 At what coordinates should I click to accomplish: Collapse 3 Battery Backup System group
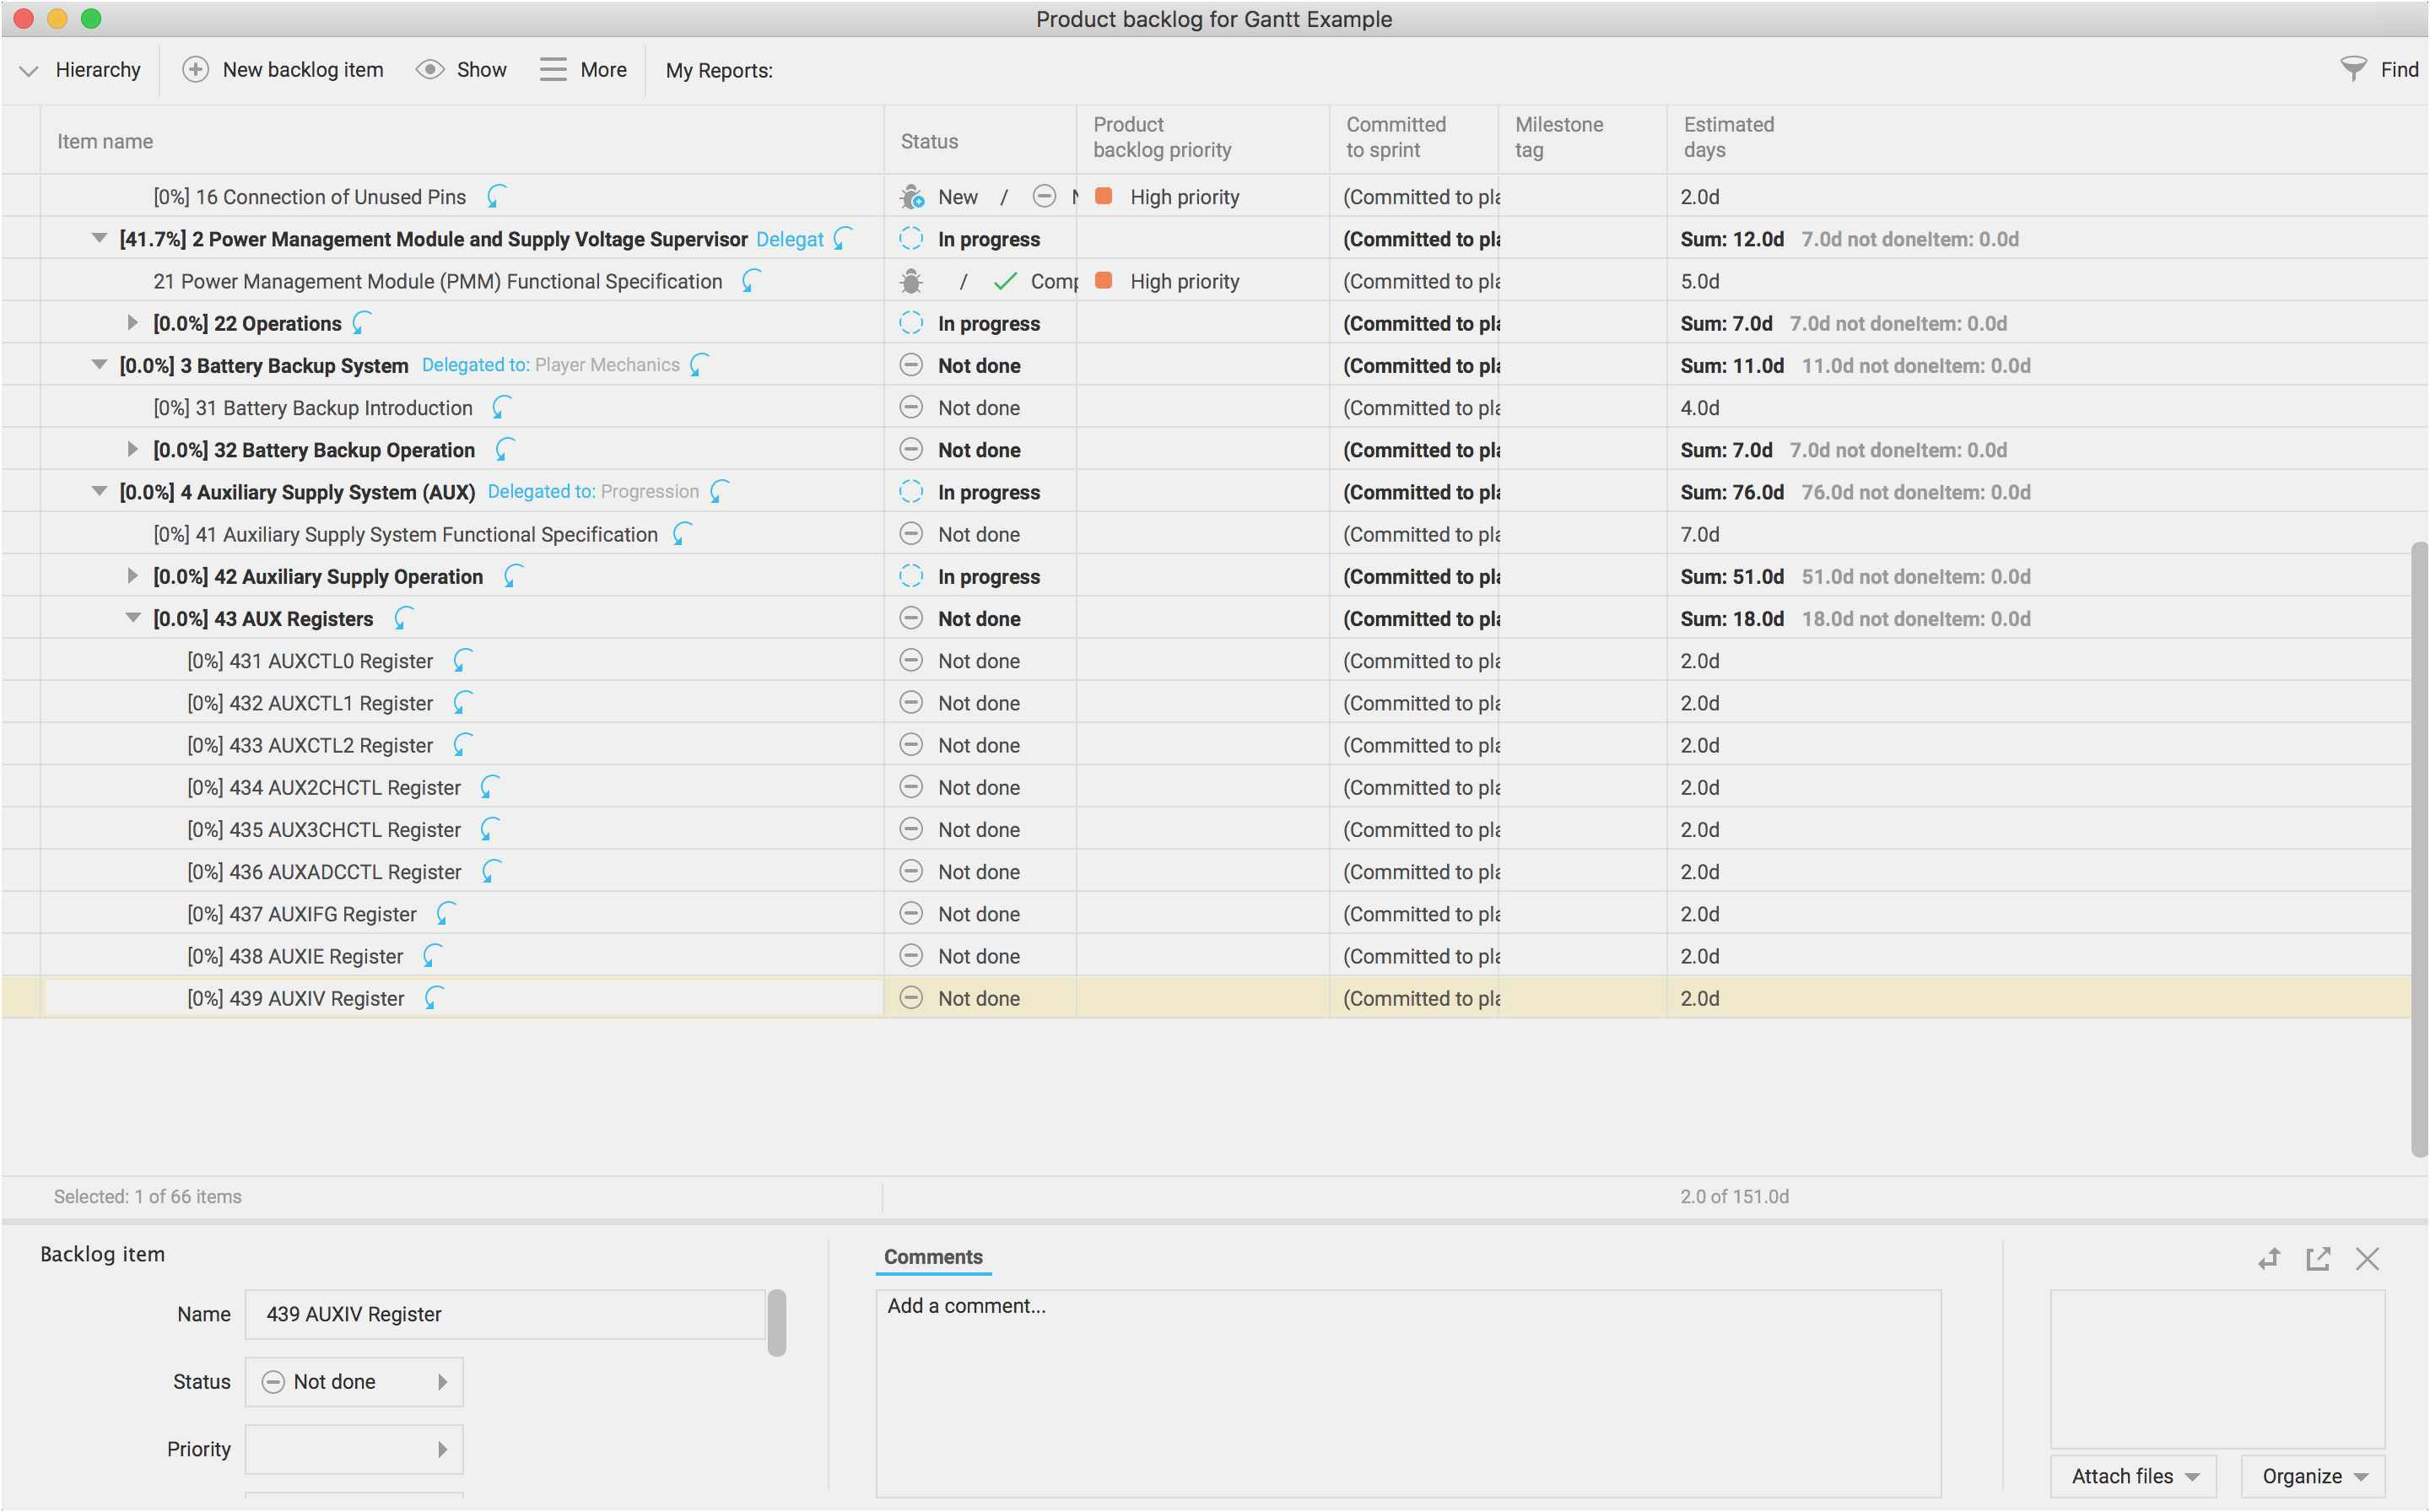pyautogui.click(x=98, y=365)
